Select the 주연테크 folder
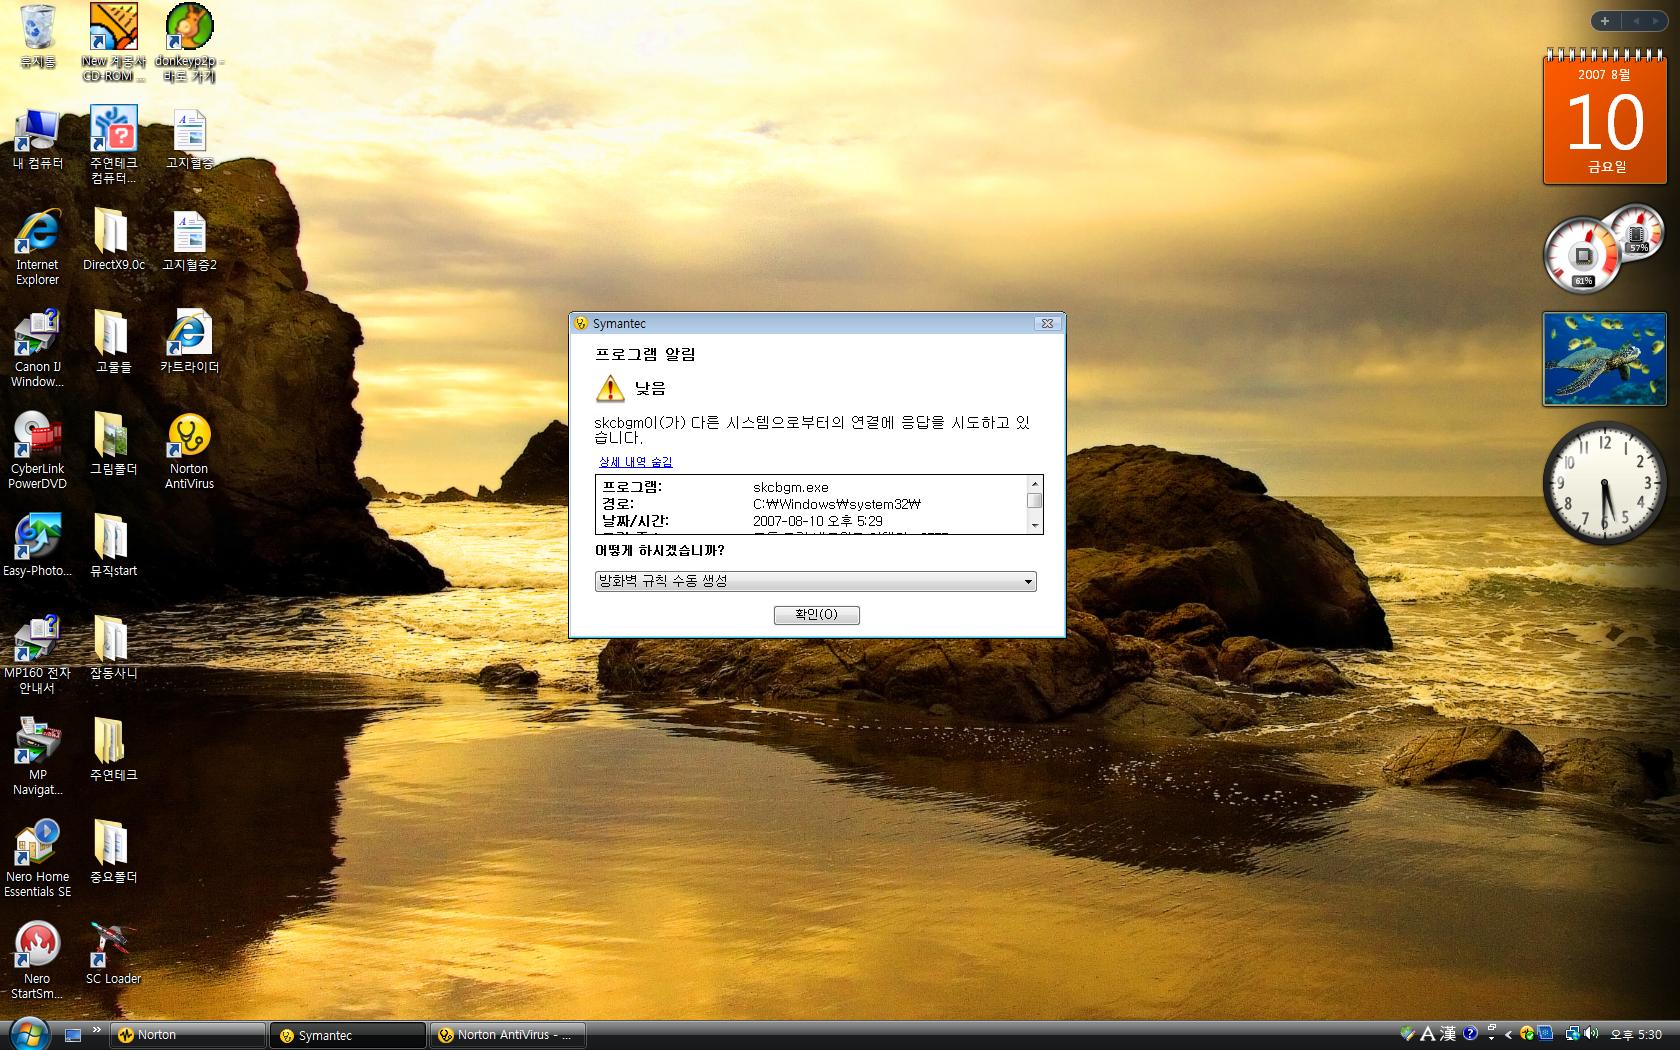The image size is (1680, 1050). [113, 750]
